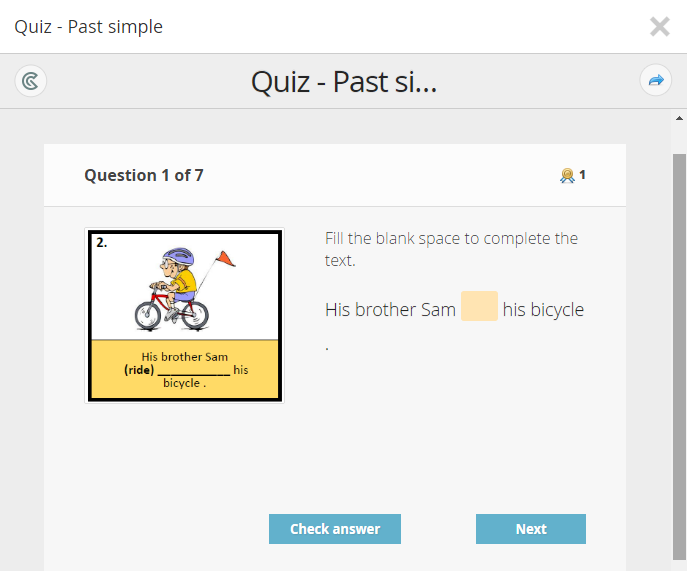Click the score number beside the medal

582,175
